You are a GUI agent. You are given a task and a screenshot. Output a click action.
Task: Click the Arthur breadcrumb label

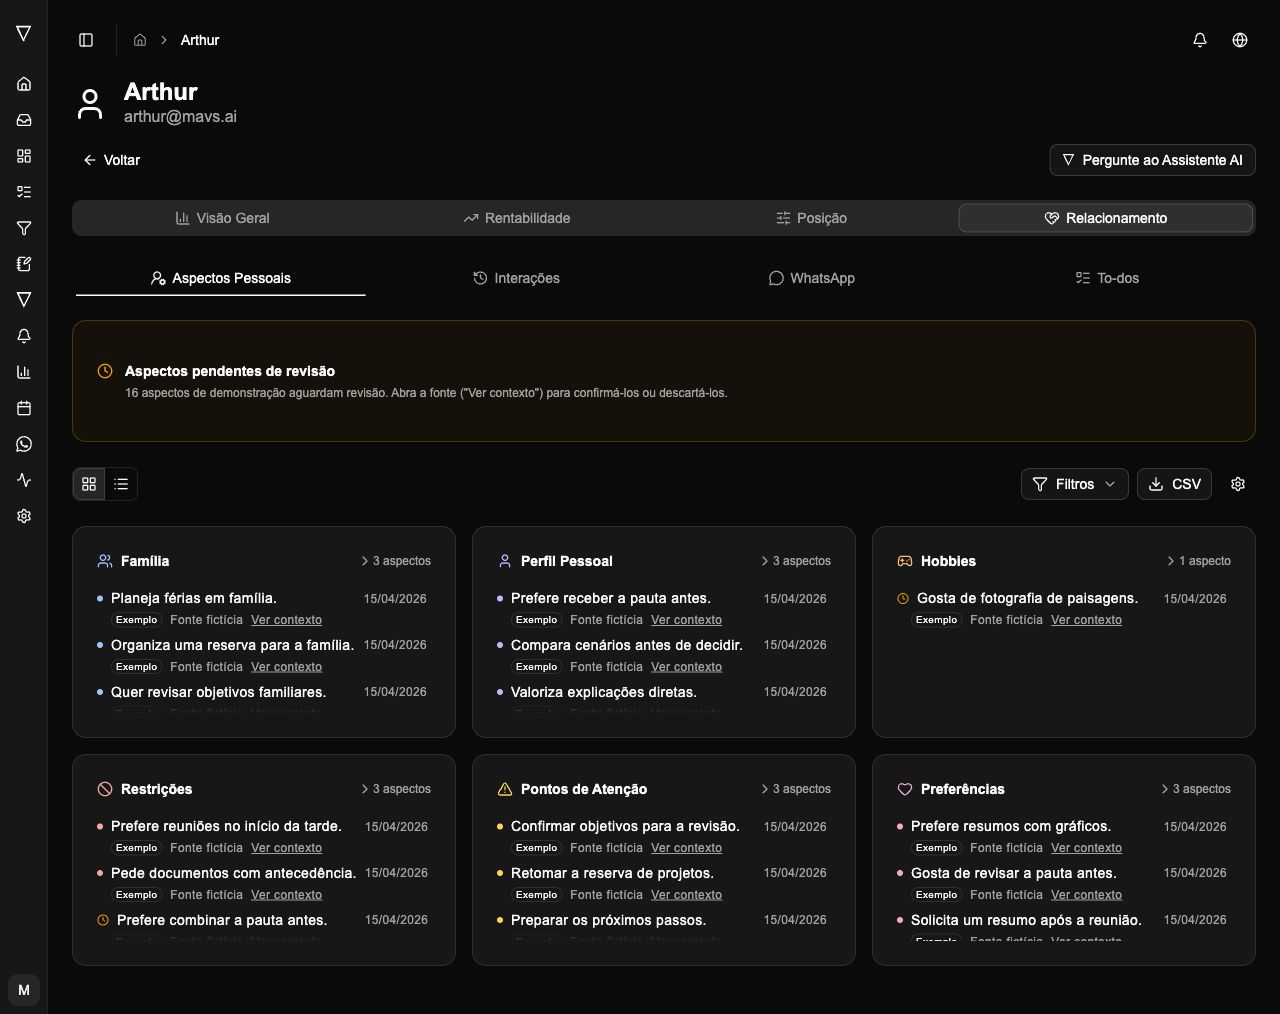click(200, 40)
